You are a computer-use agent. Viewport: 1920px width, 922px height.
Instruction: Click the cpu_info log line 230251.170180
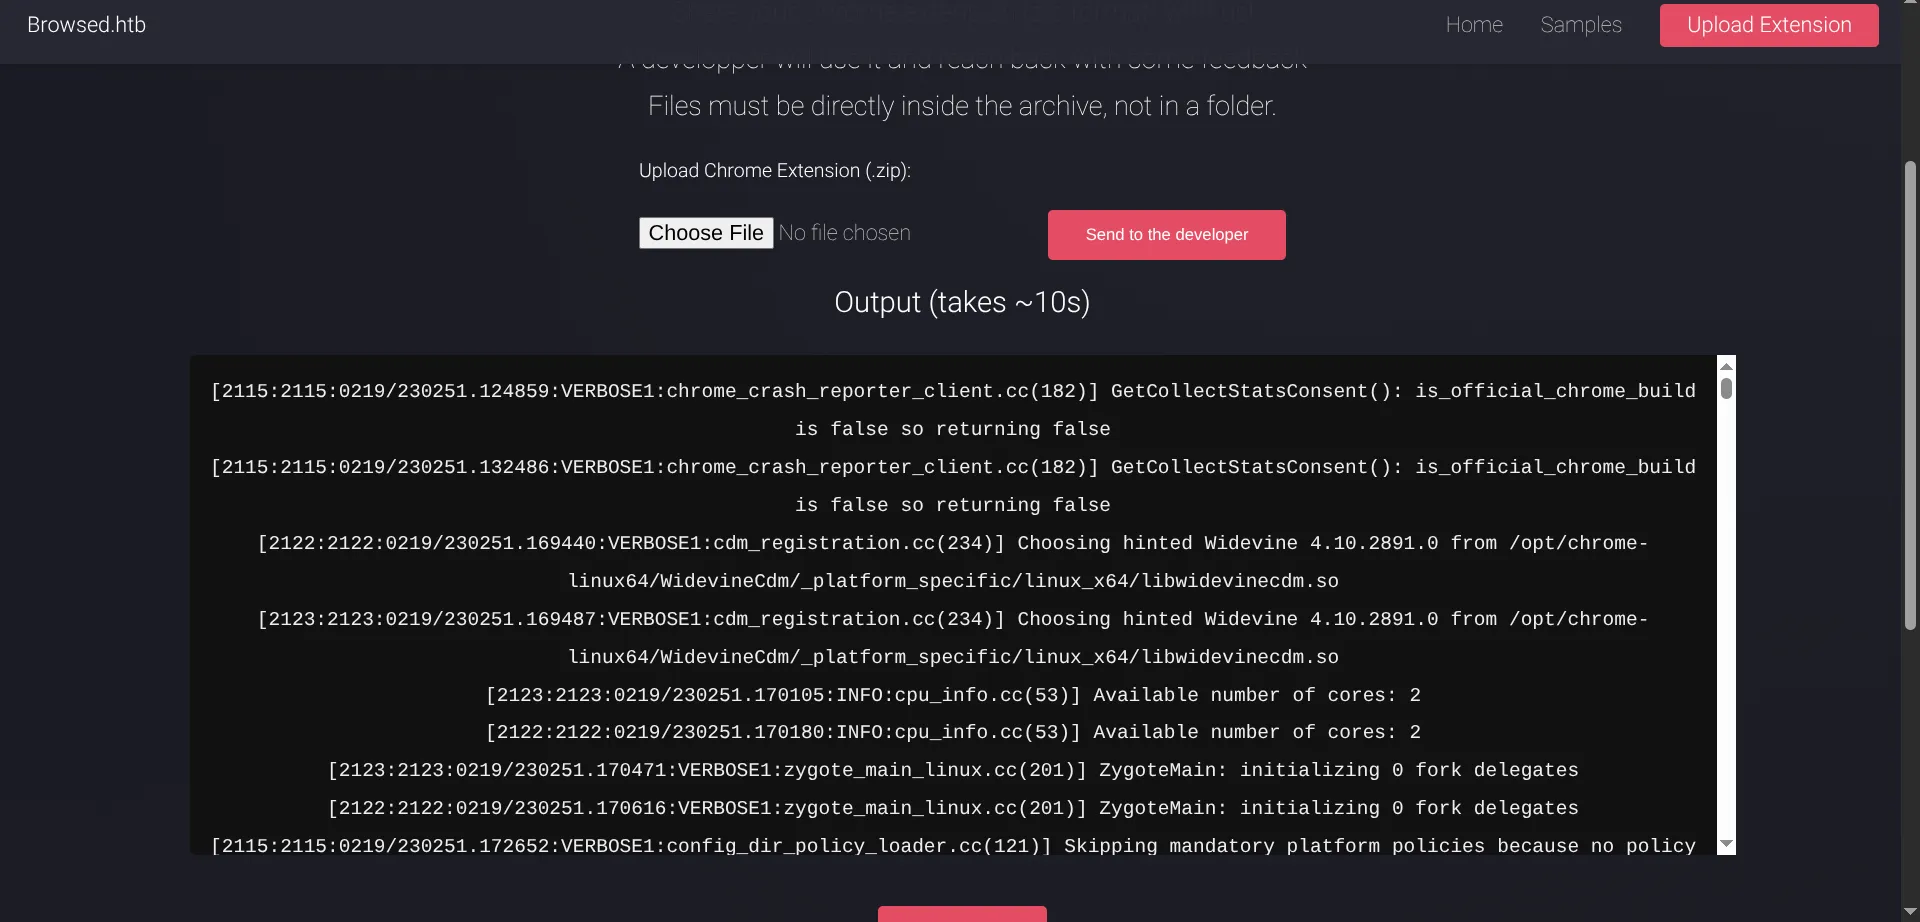953,732
